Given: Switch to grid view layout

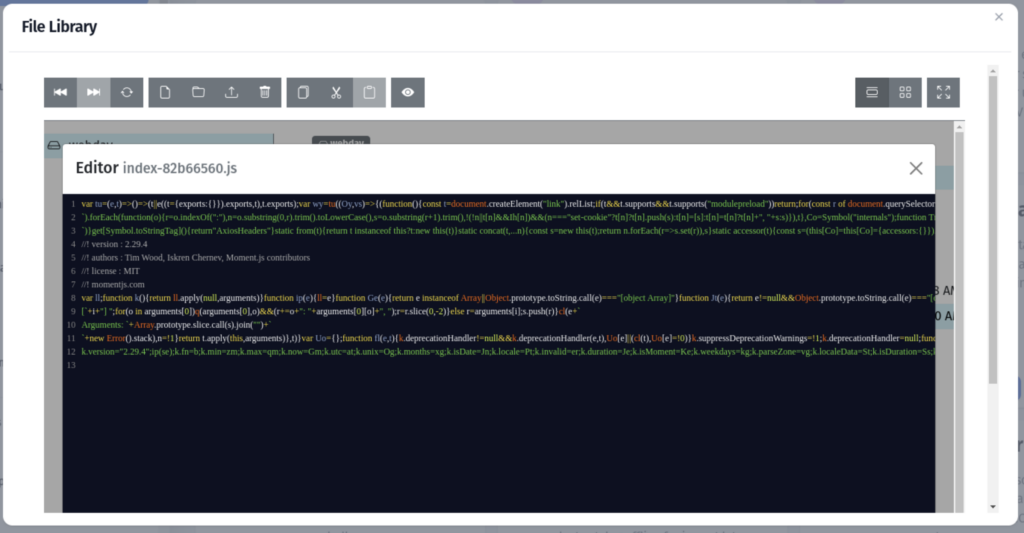Looking at the screenshot, I should click(x=905, y=92).
